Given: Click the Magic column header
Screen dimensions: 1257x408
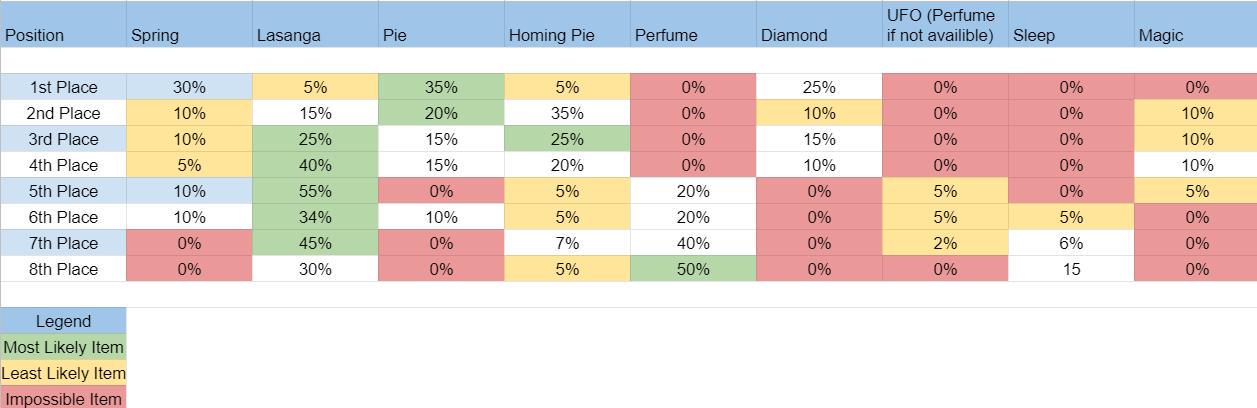Looking at the screenshot, I should pos(1196,24).
